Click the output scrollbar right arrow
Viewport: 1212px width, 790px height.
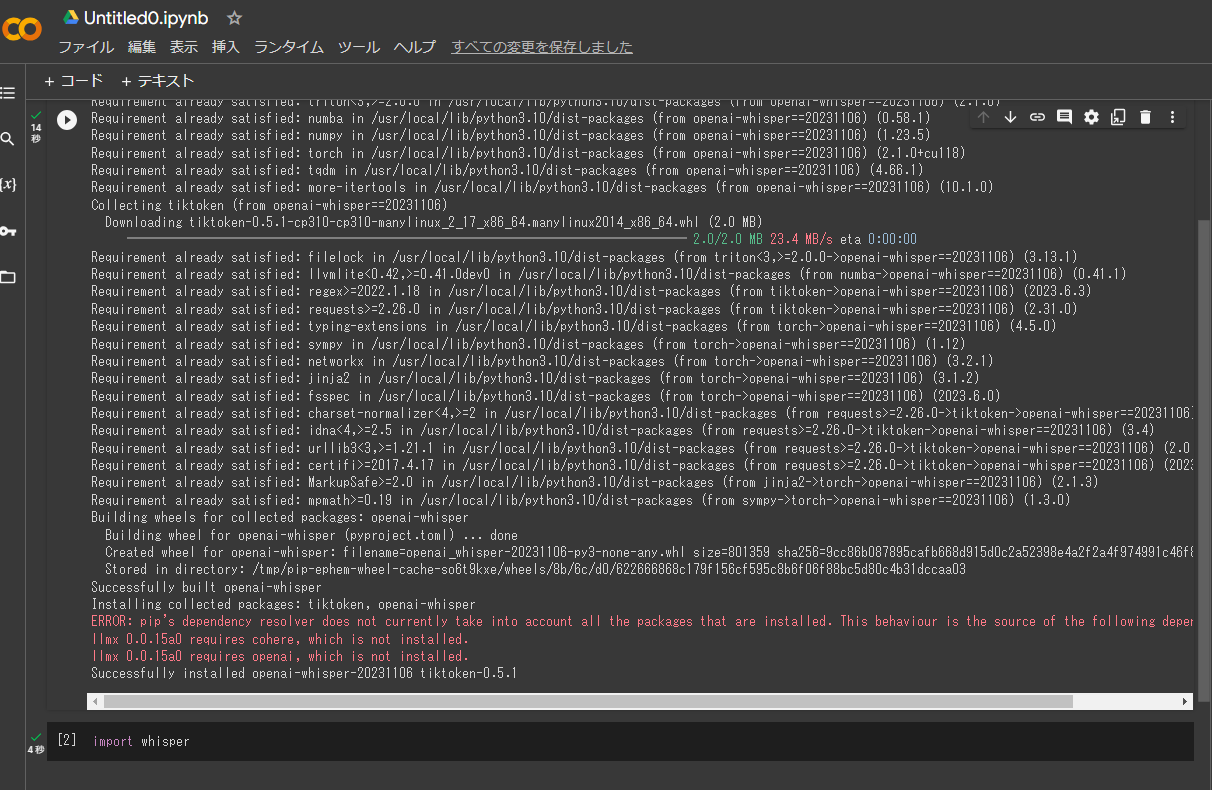[1186, 701]
